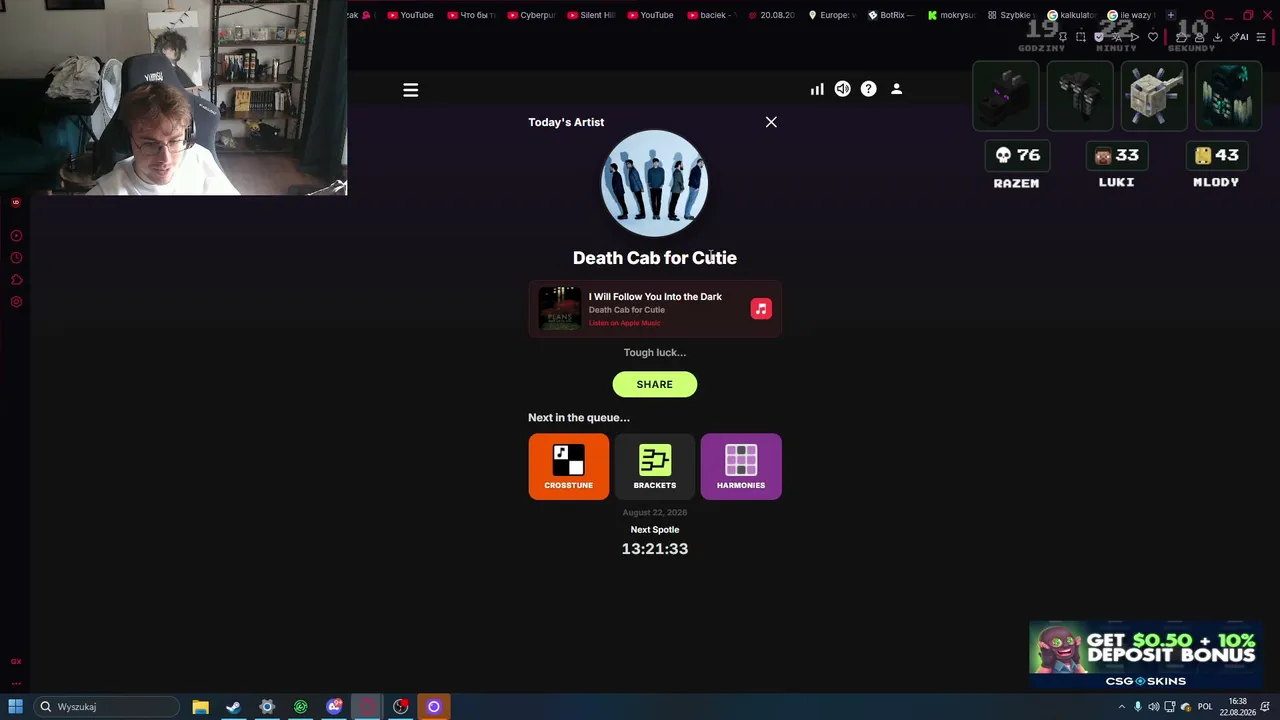Open the red Opera GX taskbar icon
This screenshot has width=1280, height=720.
tap(367, 706)
